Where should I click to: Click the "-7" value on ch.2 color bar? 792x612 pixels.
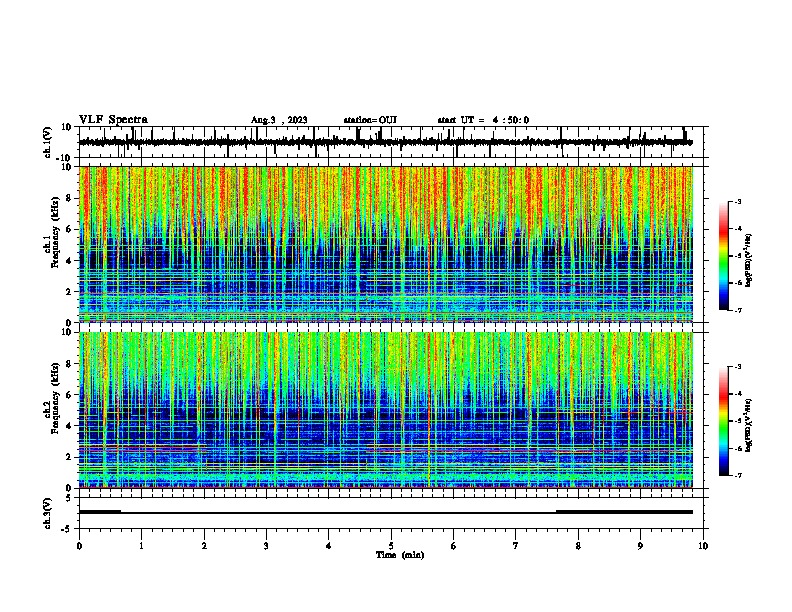point(737,476)
